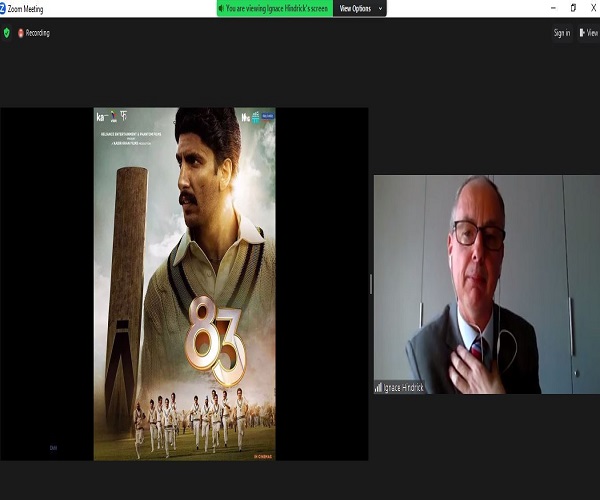Click the Zoom logo in title bar
The image size is (600, 500).
(x=2, y=9)
